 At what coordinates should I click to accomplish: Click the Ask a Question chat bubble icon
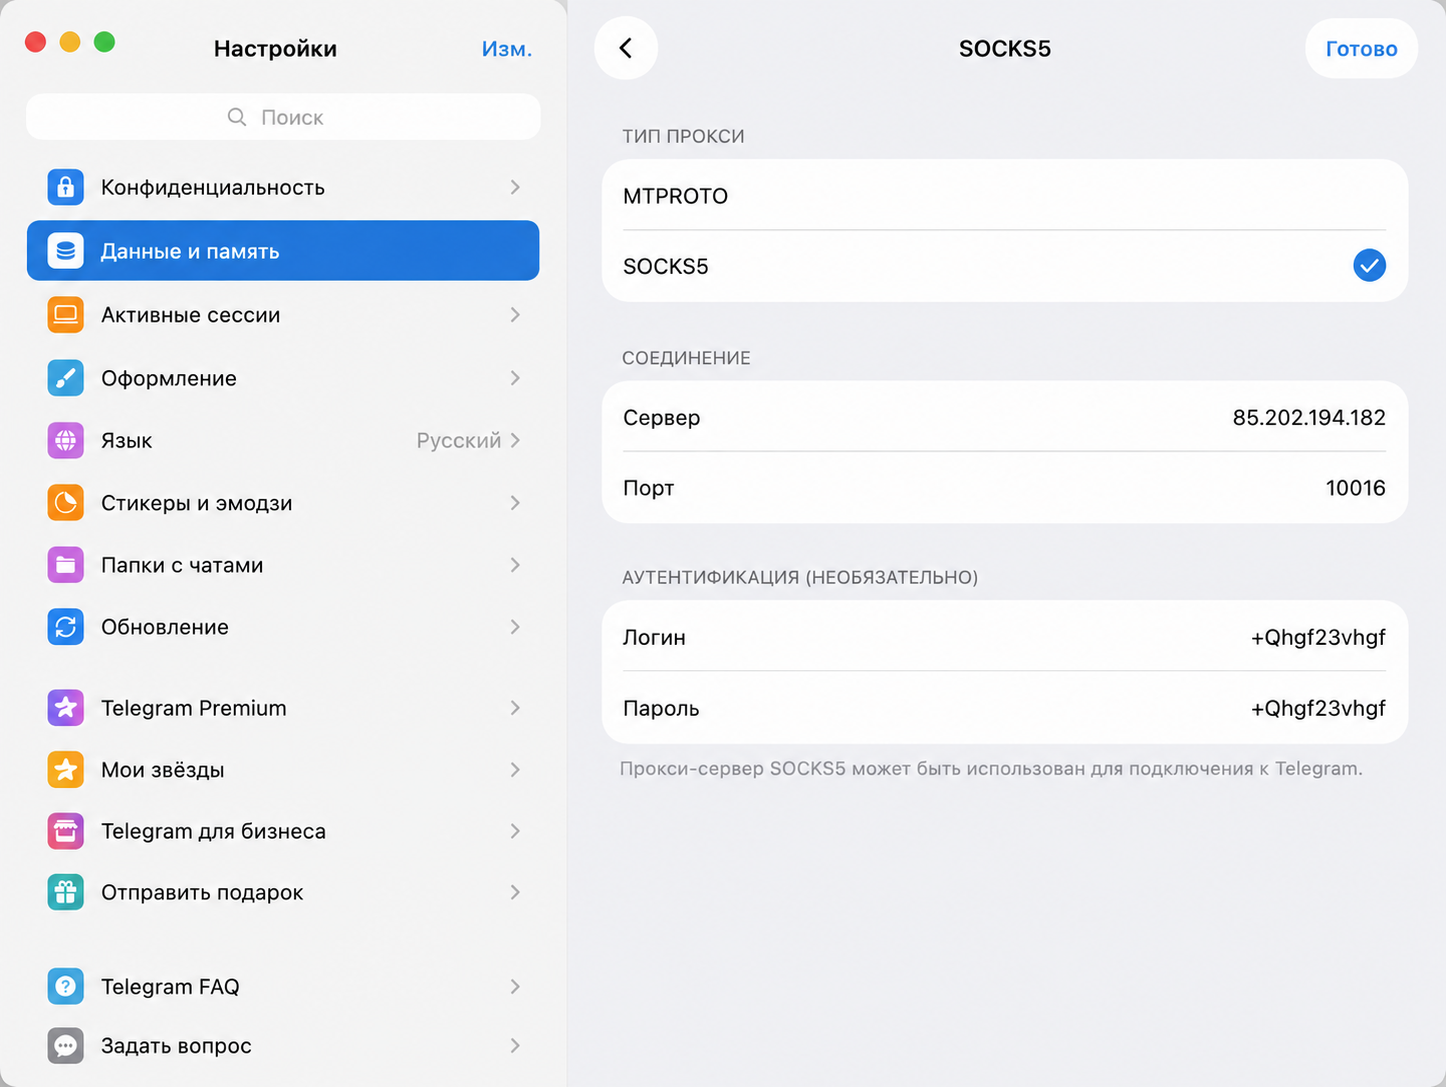(65, 1046)
